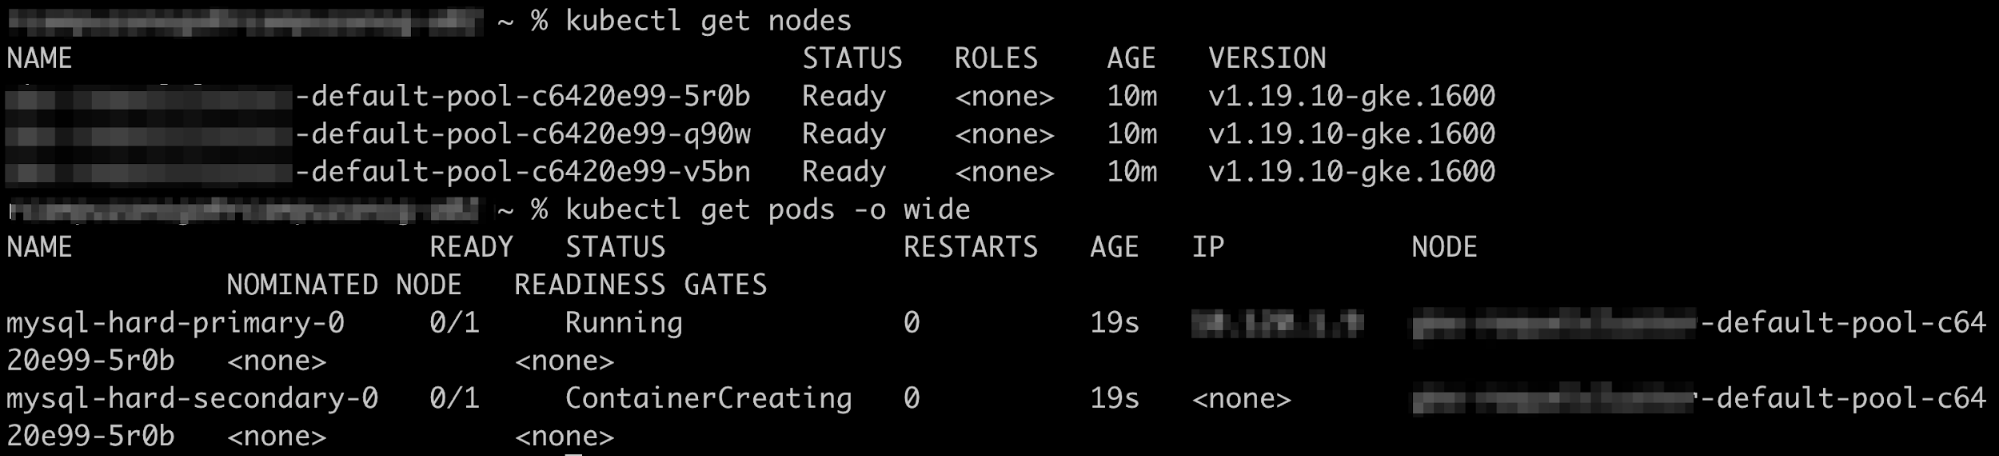
Task: Click the 10m age of the 5r0b node
Action: coord(1131,97)
